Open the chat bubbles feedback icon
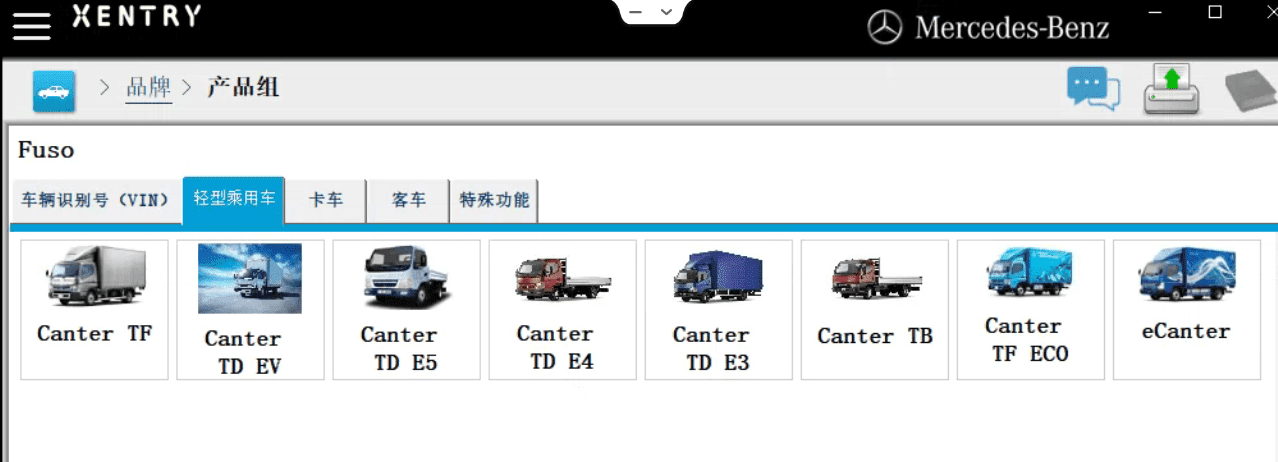The height and width of the screenshot is (462, 1278). tap(1093, 88)
